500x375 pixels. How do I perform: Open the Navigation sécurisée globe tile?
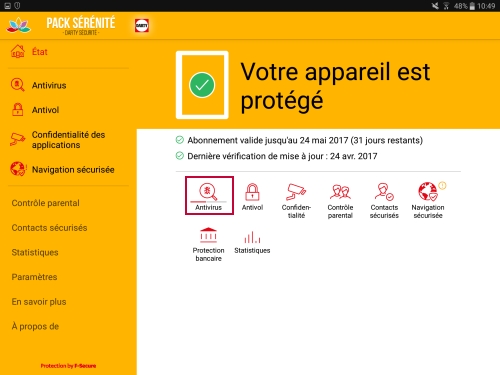[428, 201]
